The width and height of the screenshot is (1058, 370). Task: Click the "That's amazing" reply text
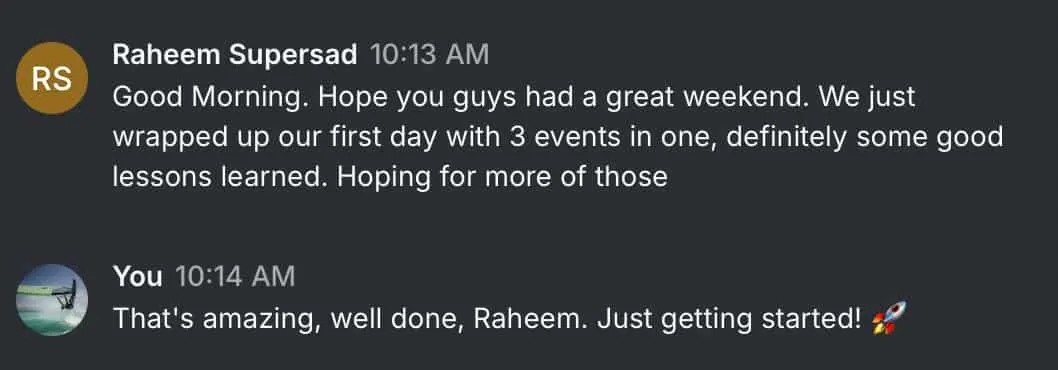pos(216,319)
